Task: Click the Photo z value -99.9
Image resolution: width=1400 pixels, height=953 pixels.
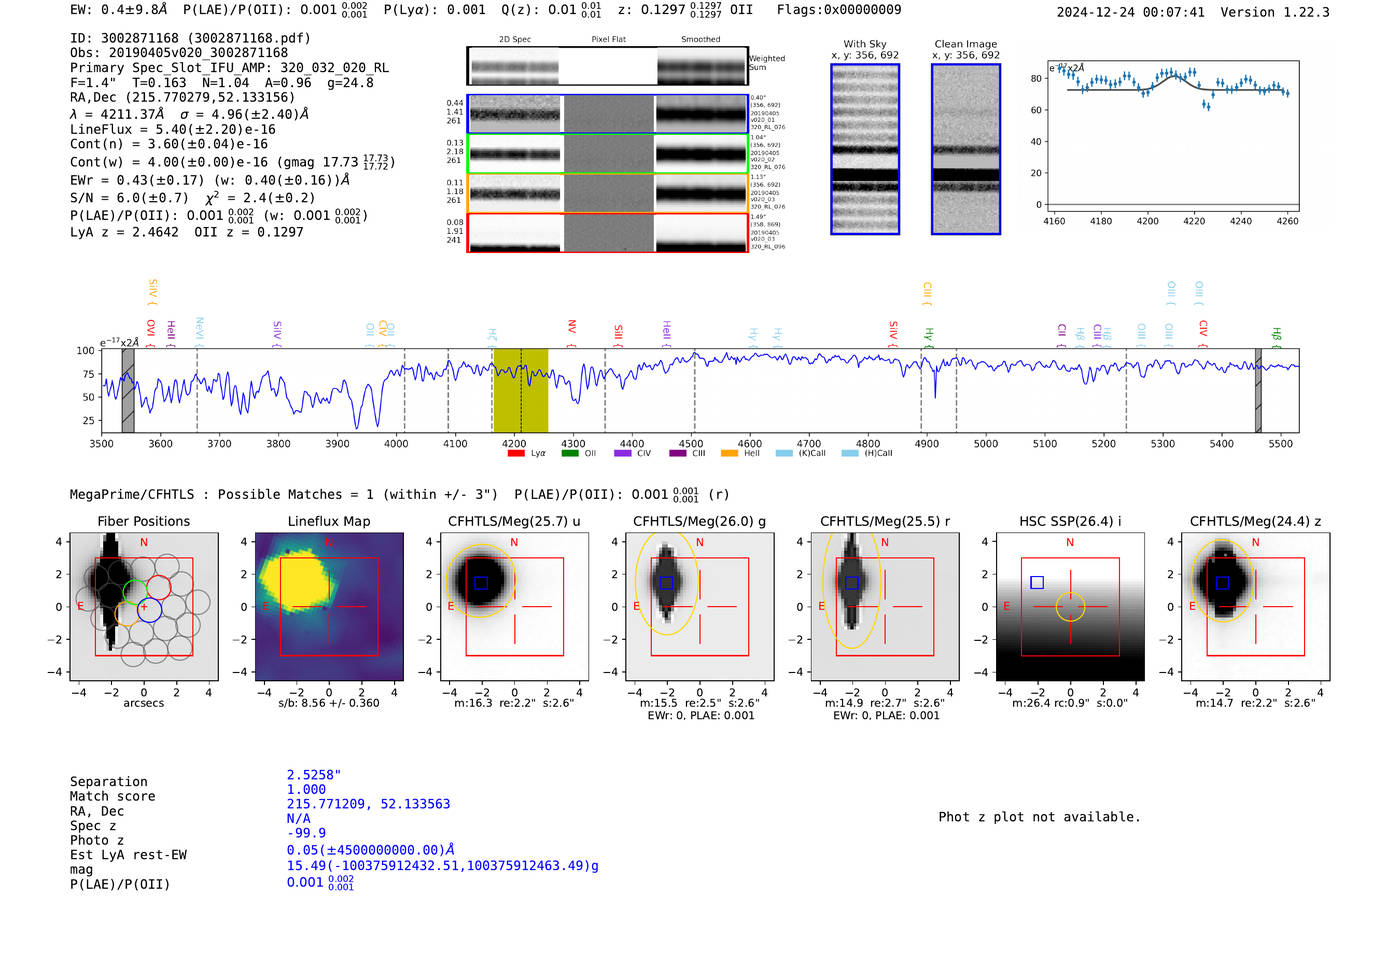Action: click(x=306, y=832)
